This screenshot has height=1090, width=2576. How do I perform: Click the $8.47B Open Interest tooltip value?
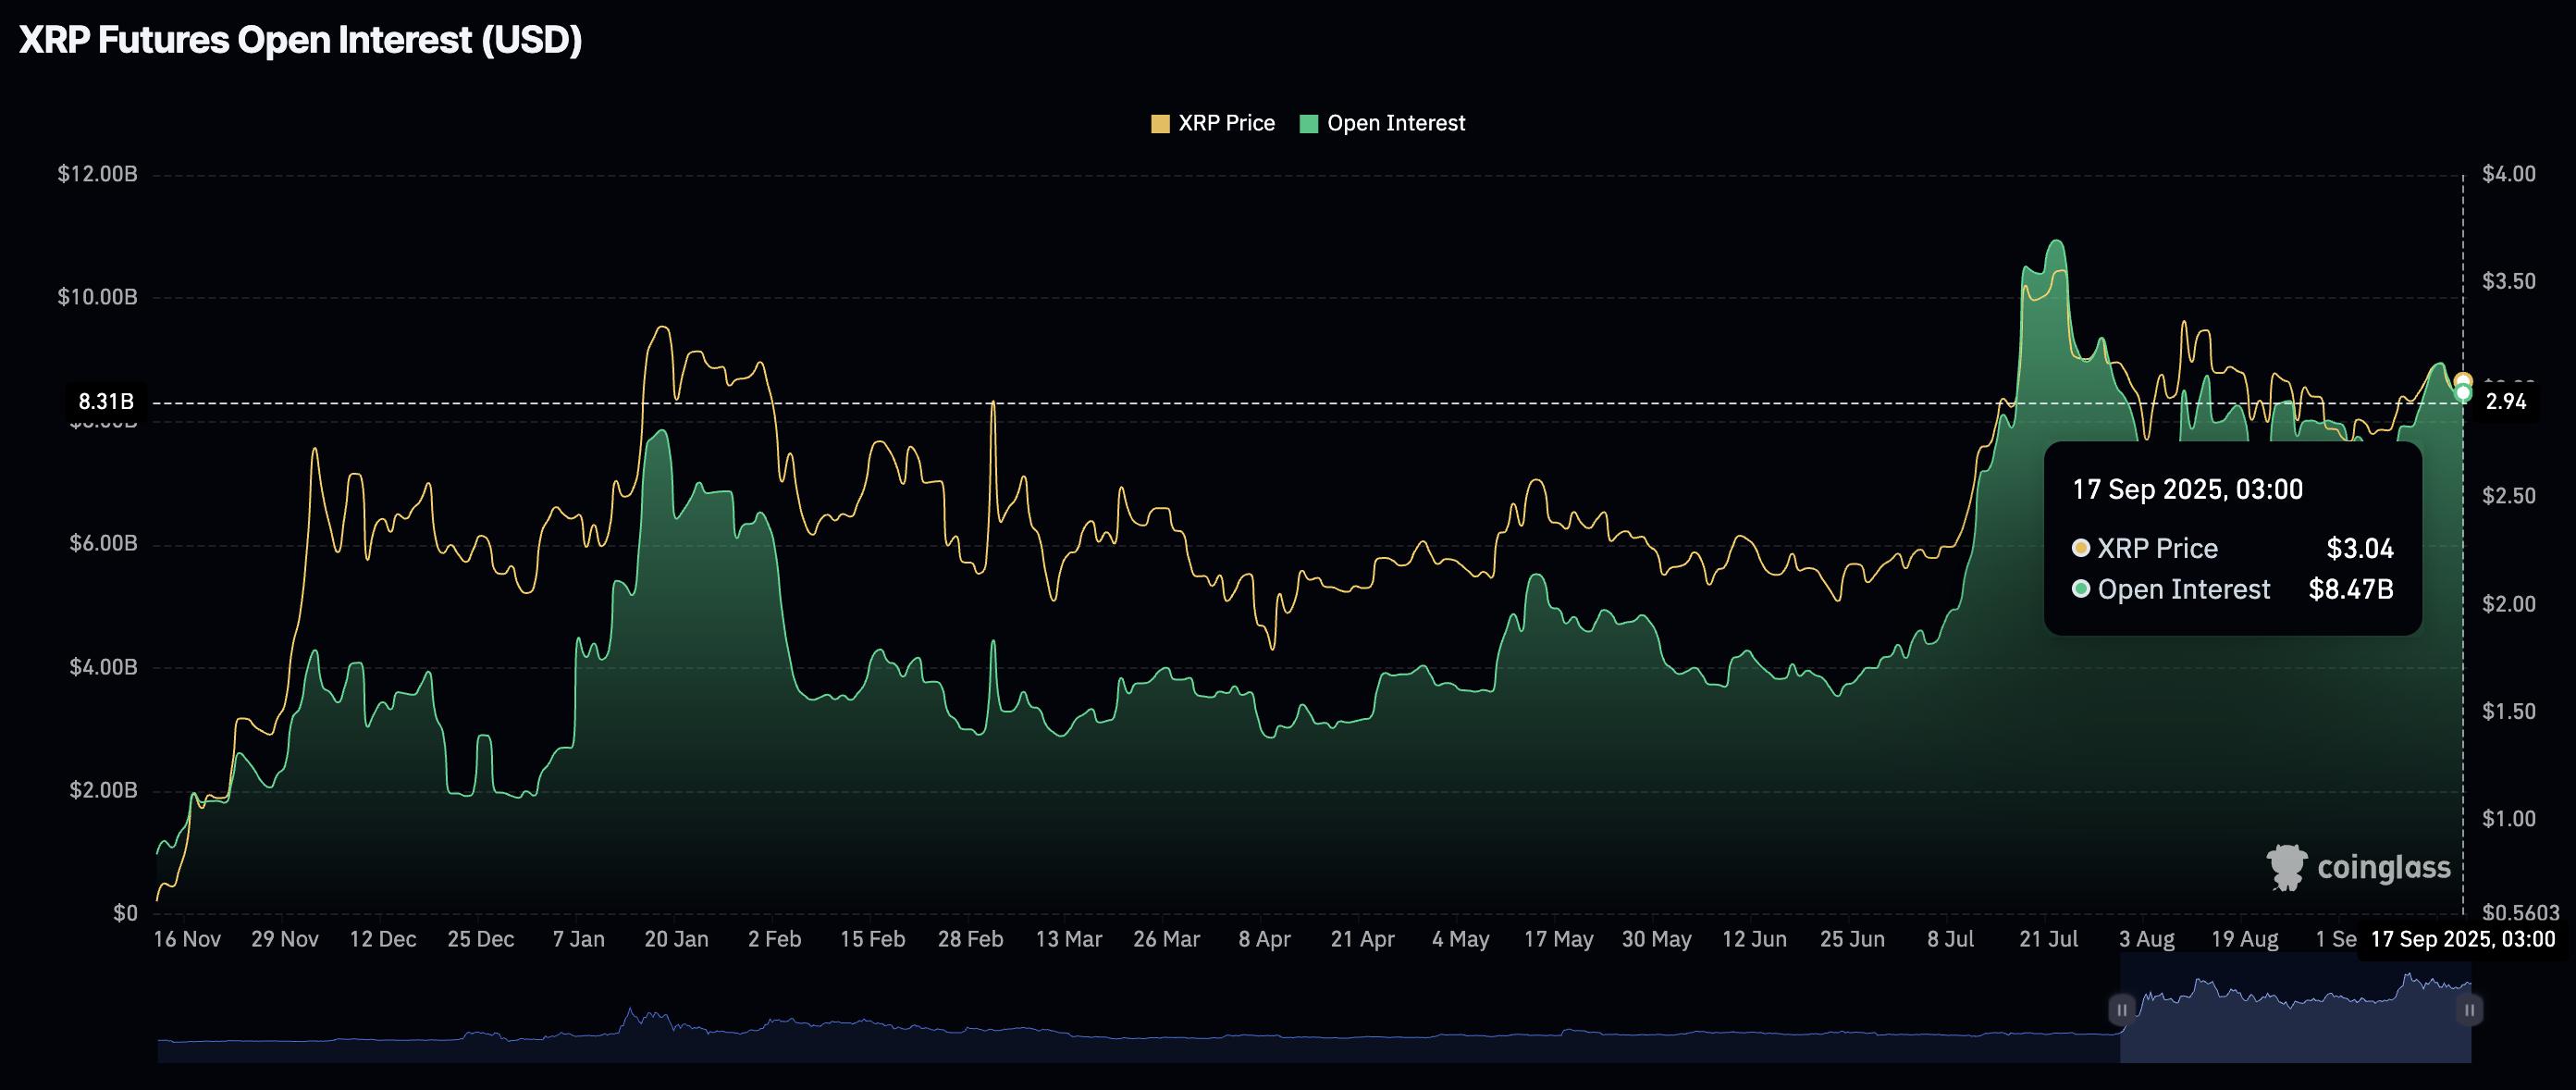(x=2350, y=589)
